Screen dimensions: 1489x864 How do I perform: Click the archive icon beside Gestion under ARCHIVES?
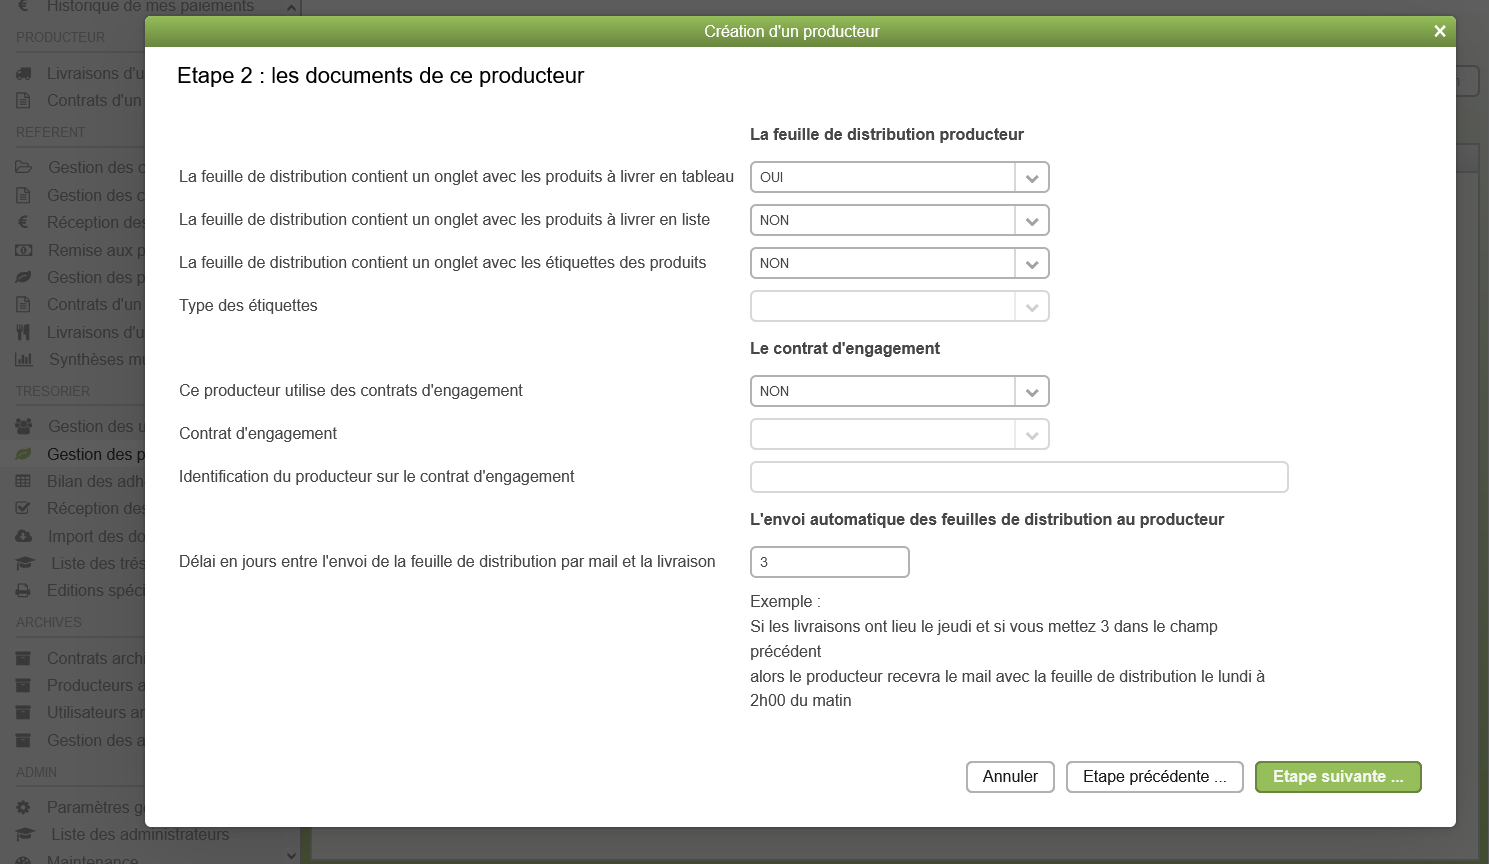24,740
